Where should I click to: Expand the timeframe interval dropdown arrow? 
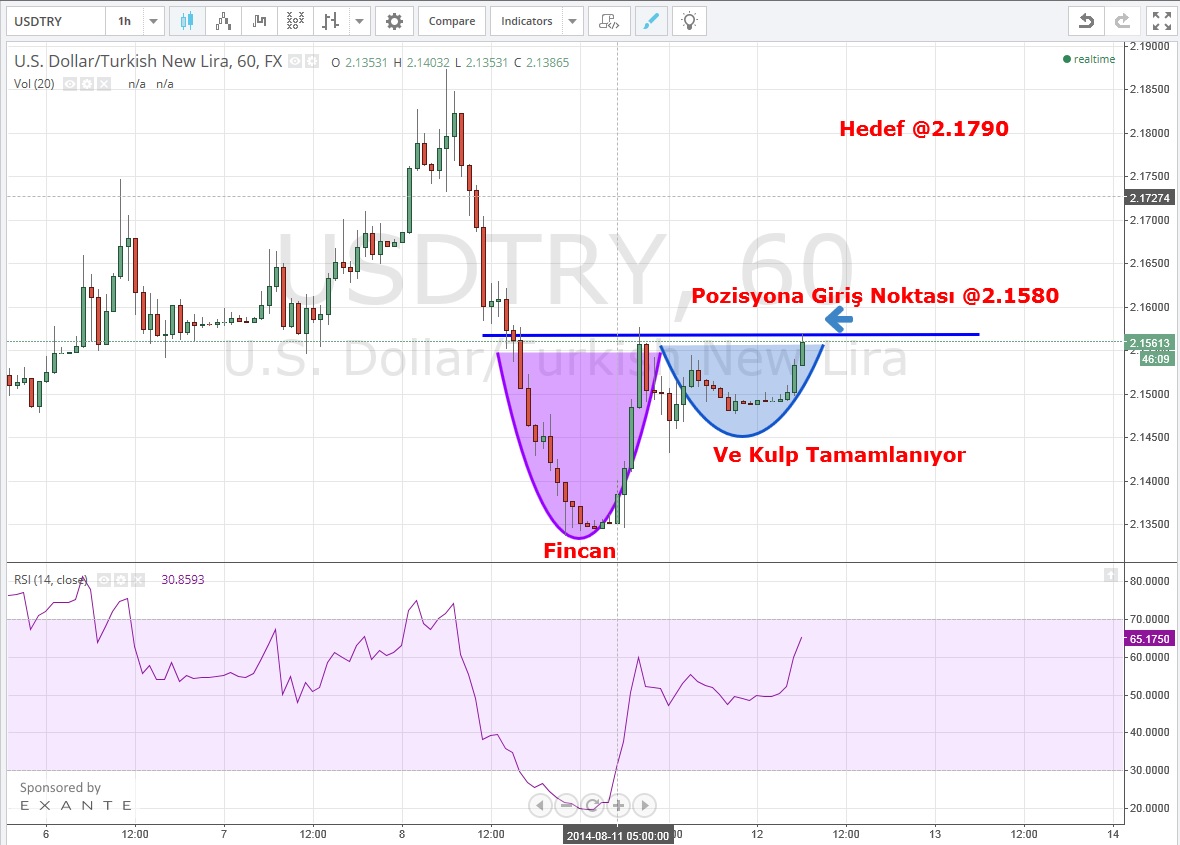(154, 21)
